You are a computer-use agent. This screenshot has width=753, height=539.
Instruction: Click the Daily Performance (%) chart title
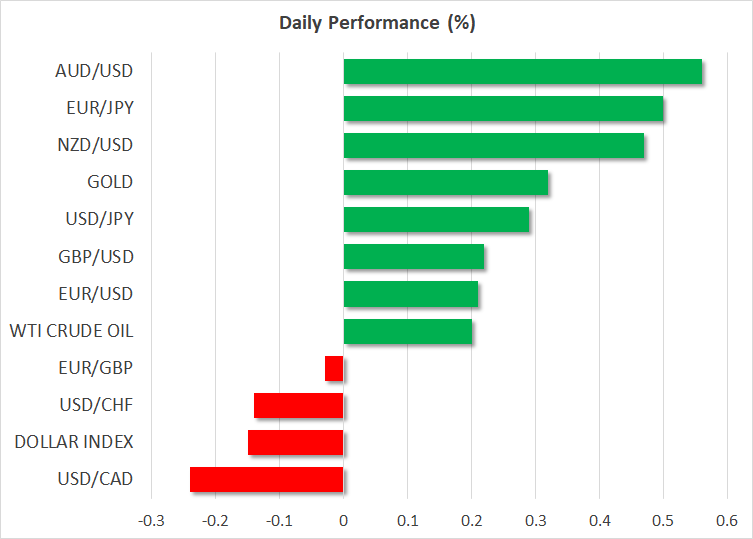(x=376, y=23)
